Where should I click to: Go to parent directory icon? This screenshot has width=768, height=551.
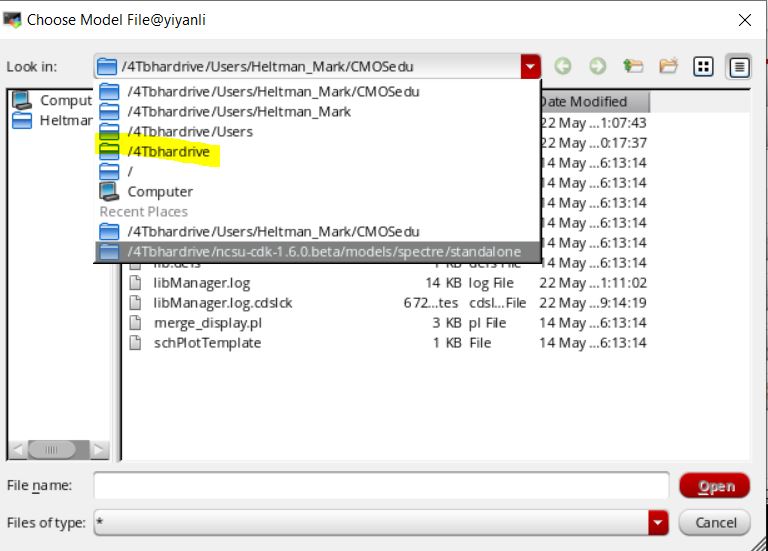632,67
